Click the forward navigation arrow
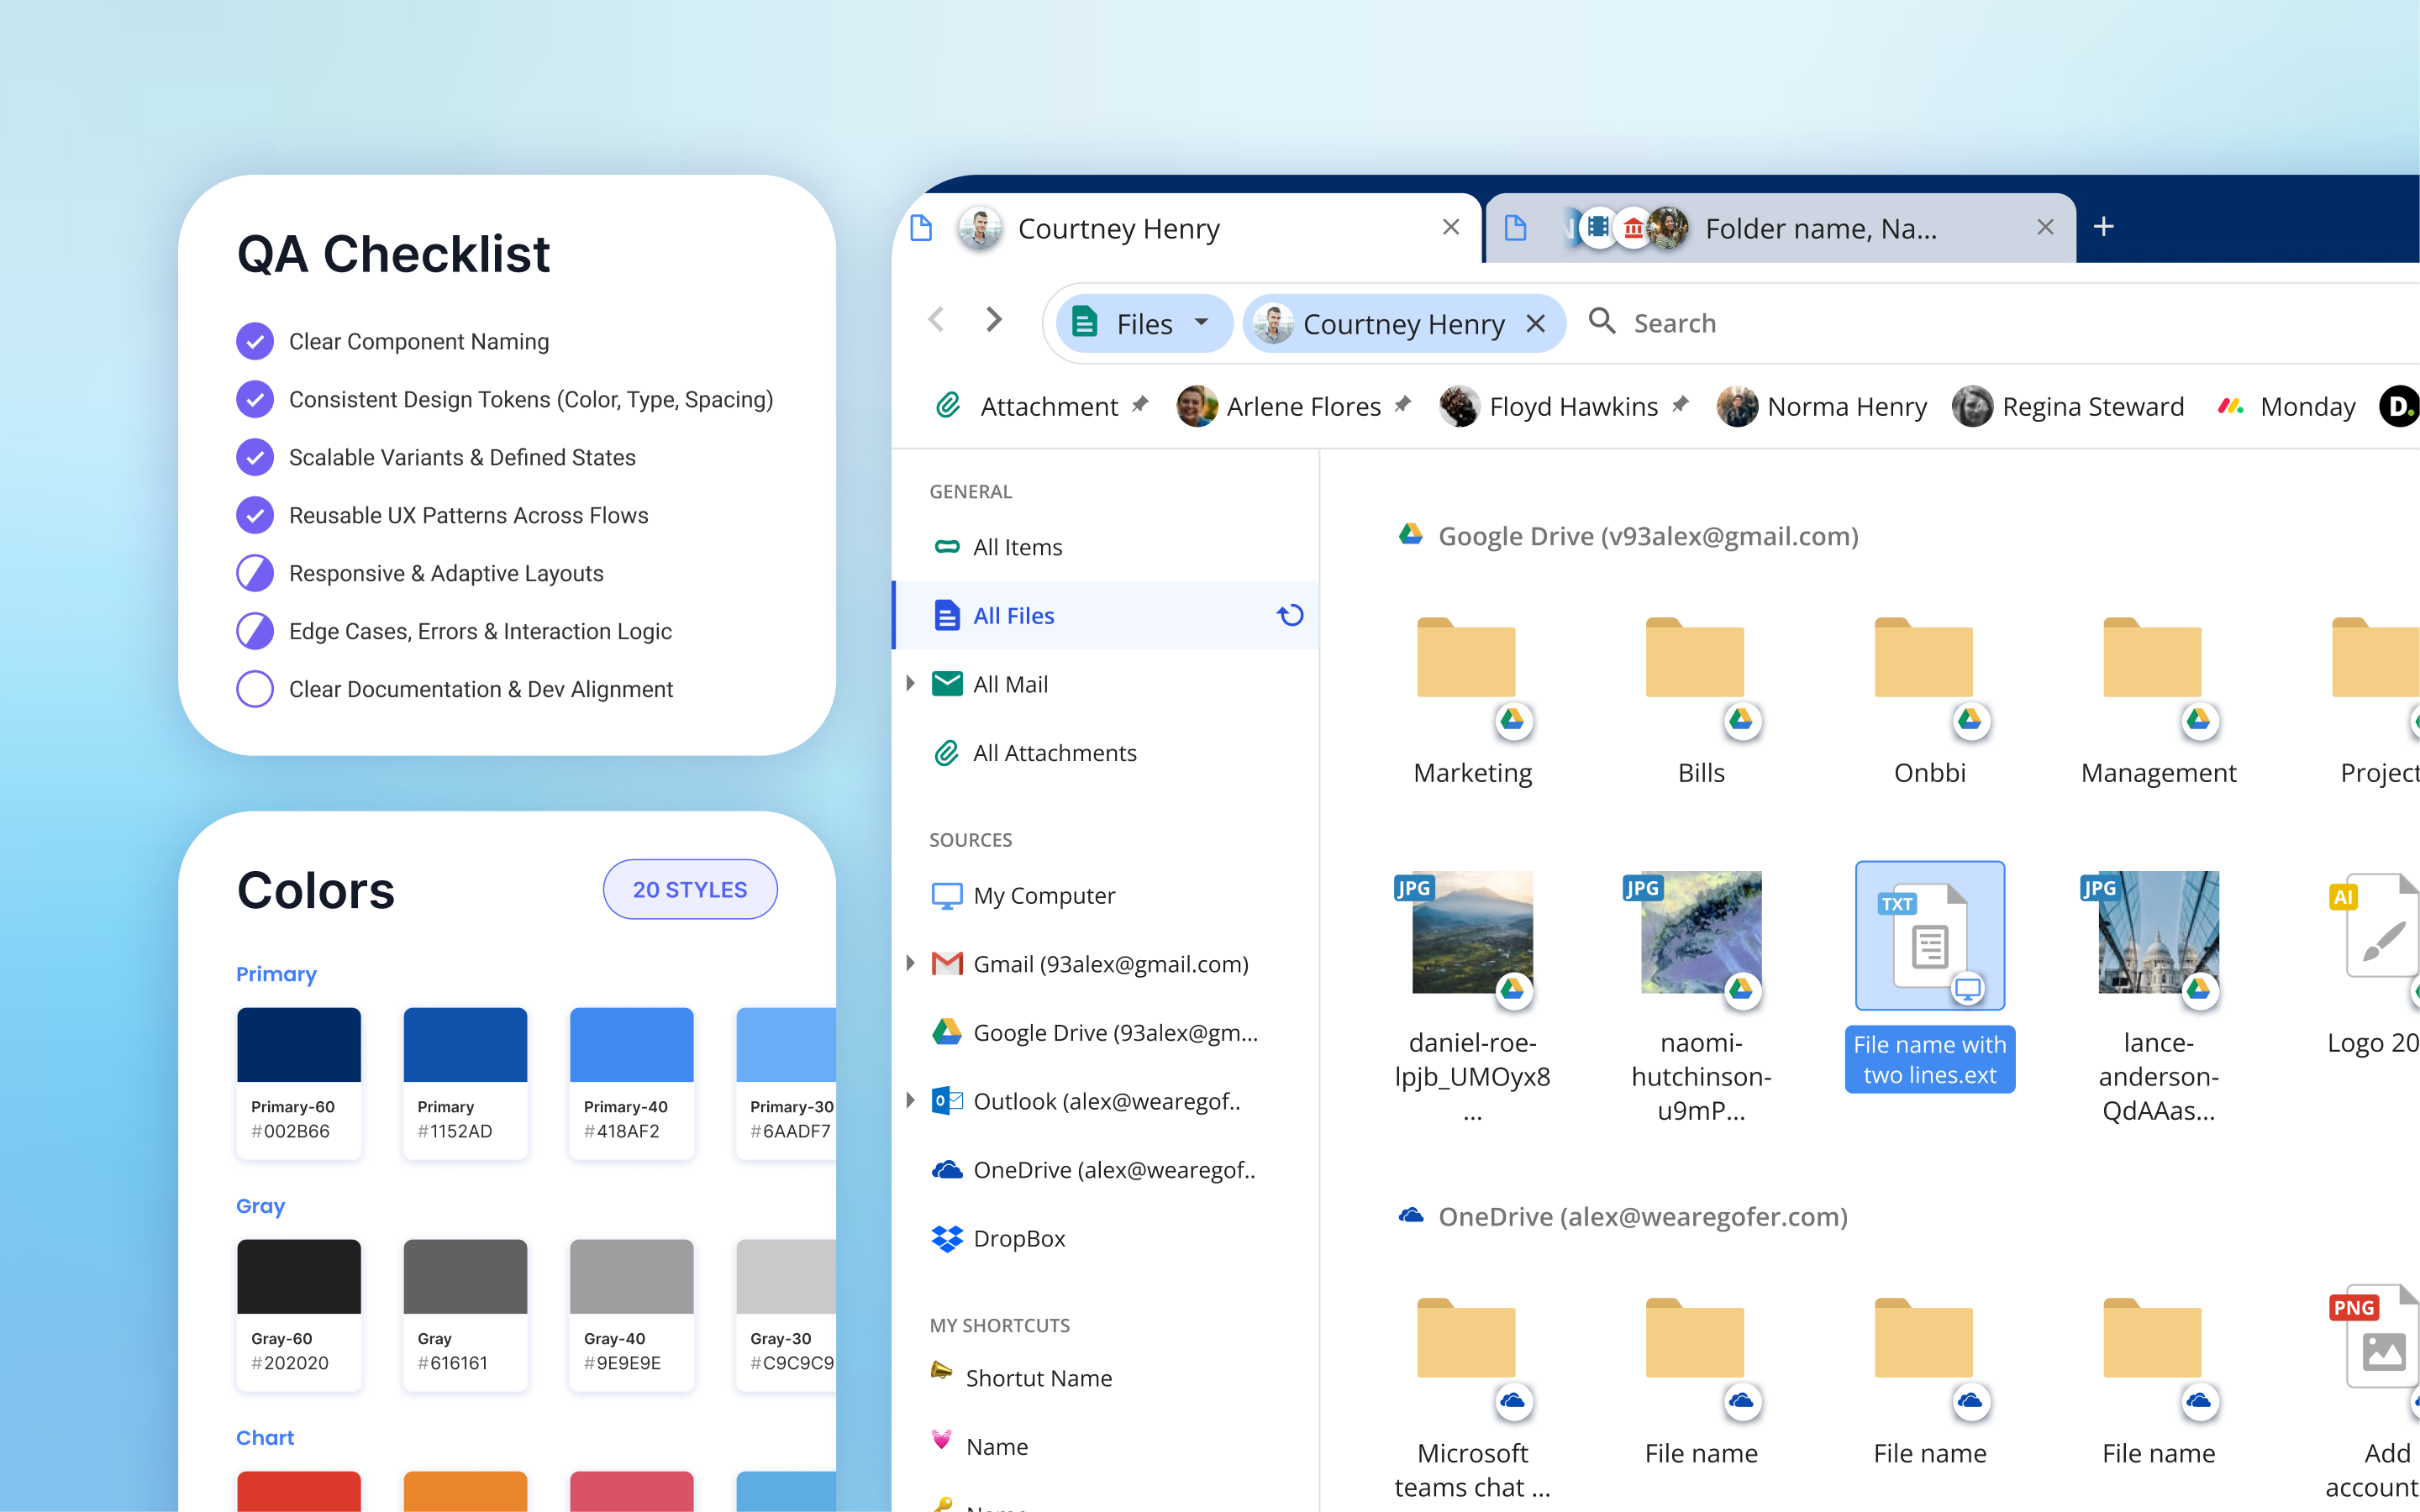This screenshot has width=2420, height=1512. [993, 320]
